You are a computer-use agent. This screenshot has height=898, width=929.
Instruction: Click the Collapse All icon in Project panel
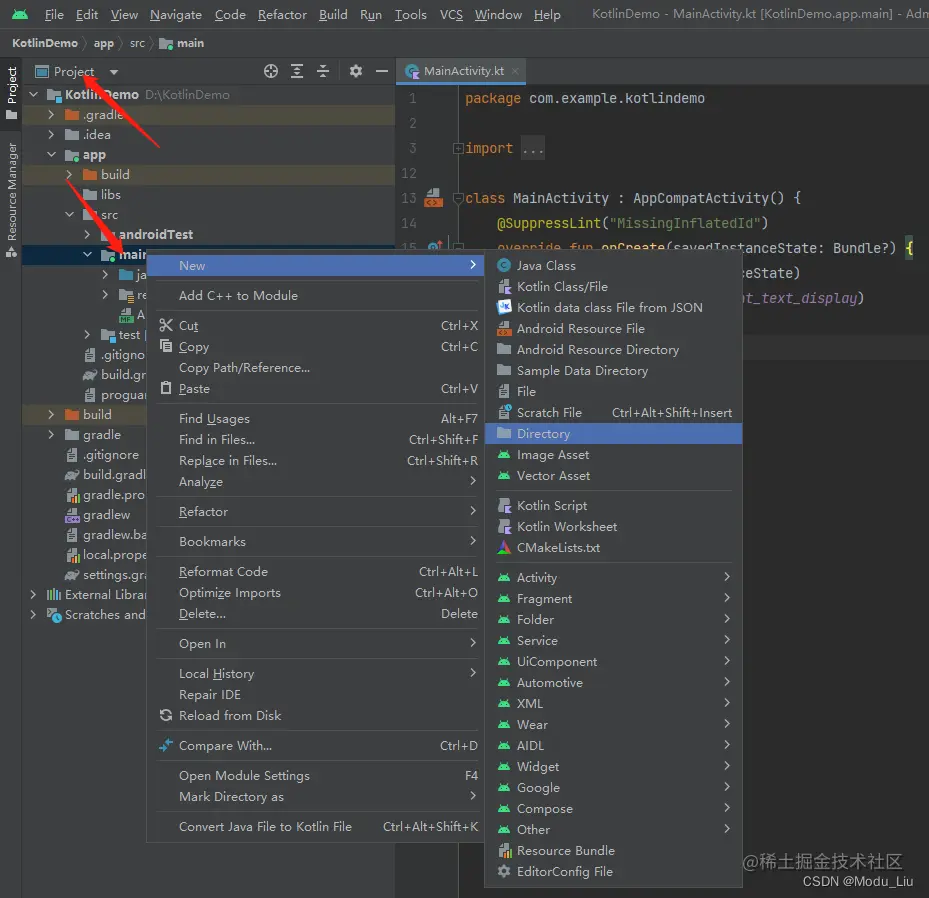point(323,72)
